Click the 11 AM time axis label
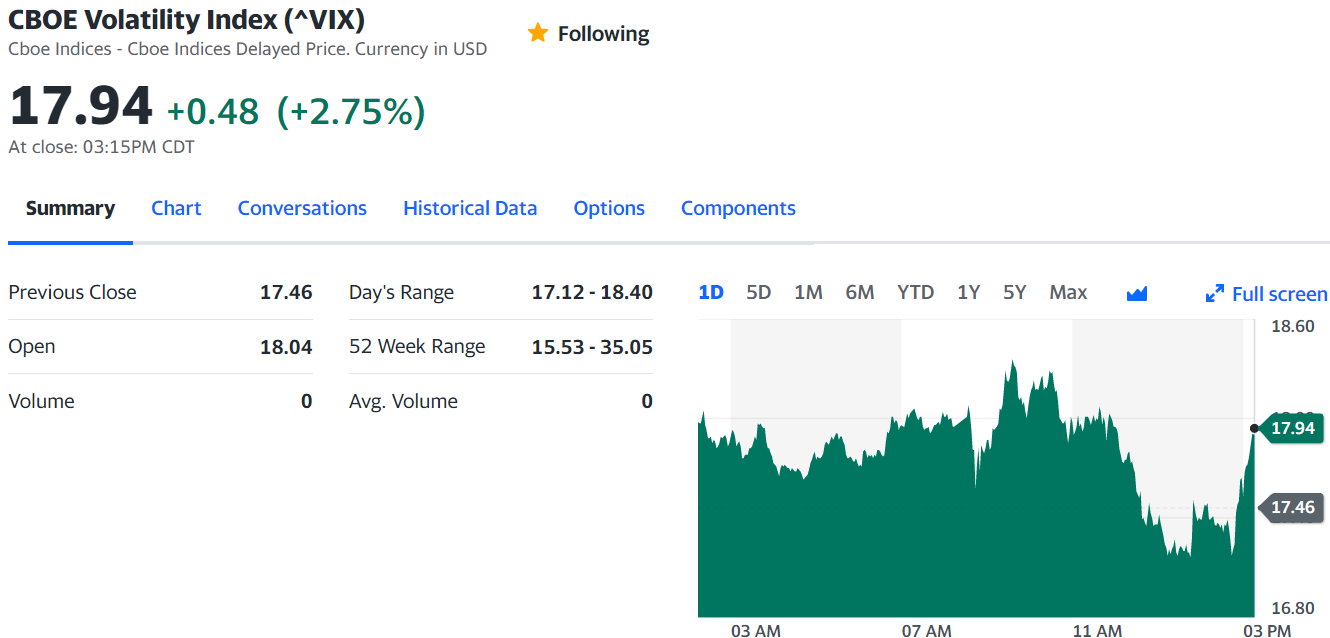 coord(1097,630)
